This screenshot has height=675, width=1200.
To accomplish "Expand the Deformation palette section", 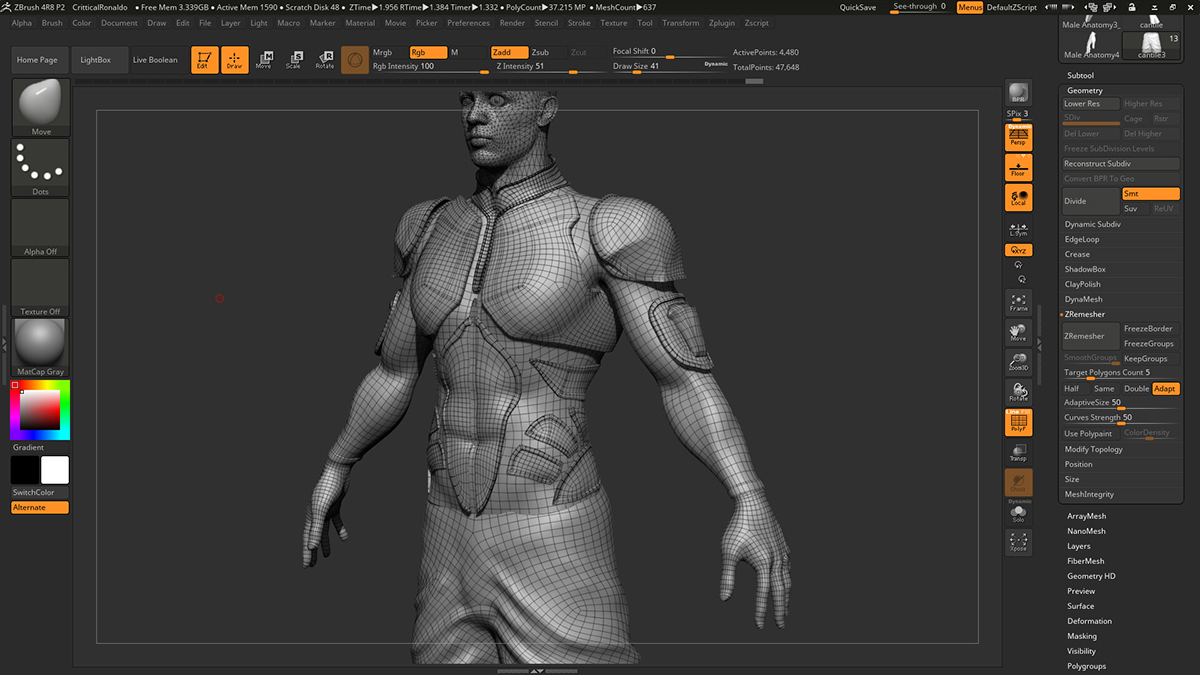I will click(1089, 621).
